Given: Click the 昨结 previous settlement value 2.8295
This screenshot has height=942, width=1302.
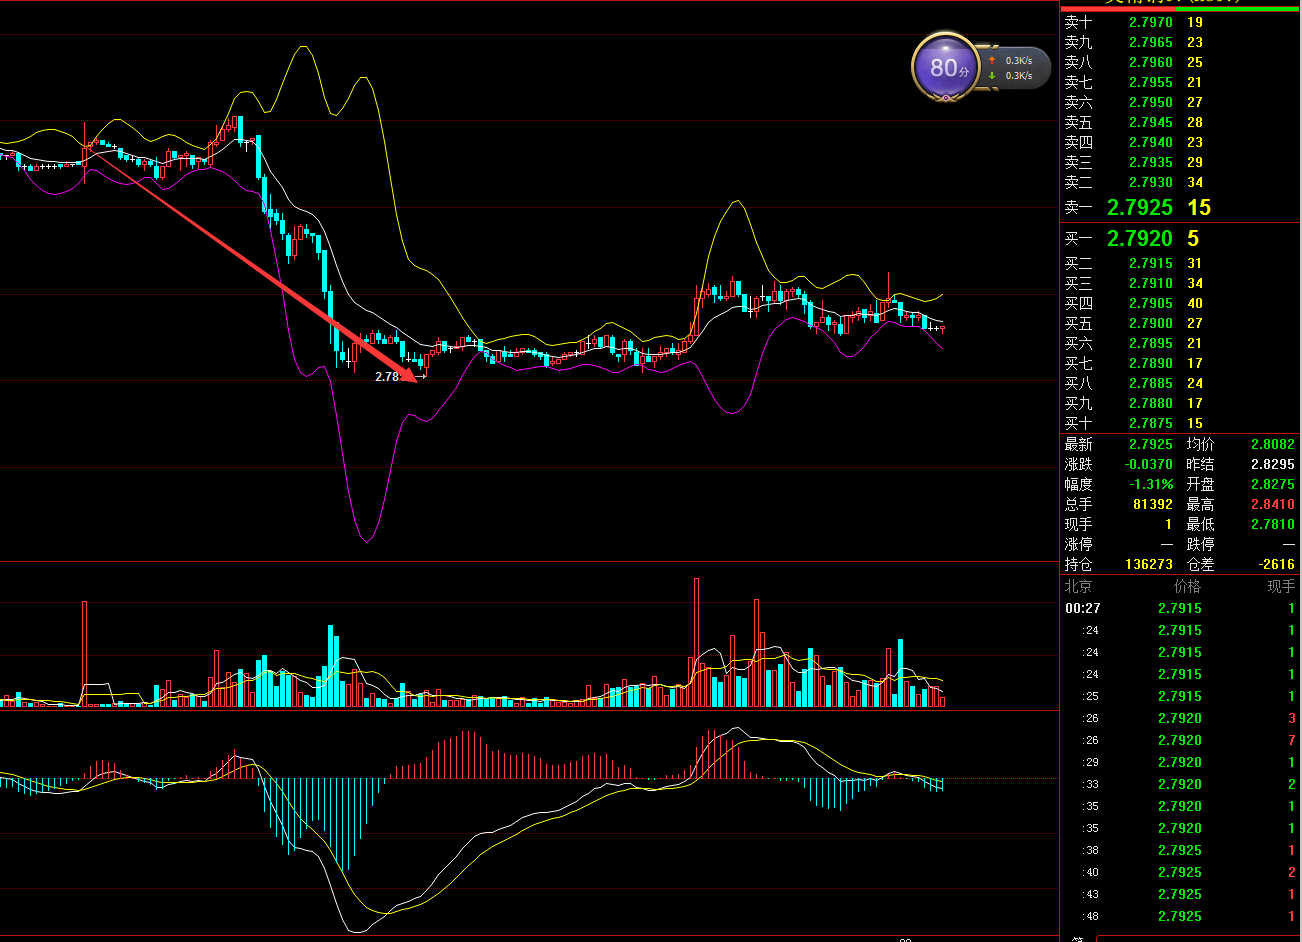Looking at the screenshot, I should click(1272, 464).
